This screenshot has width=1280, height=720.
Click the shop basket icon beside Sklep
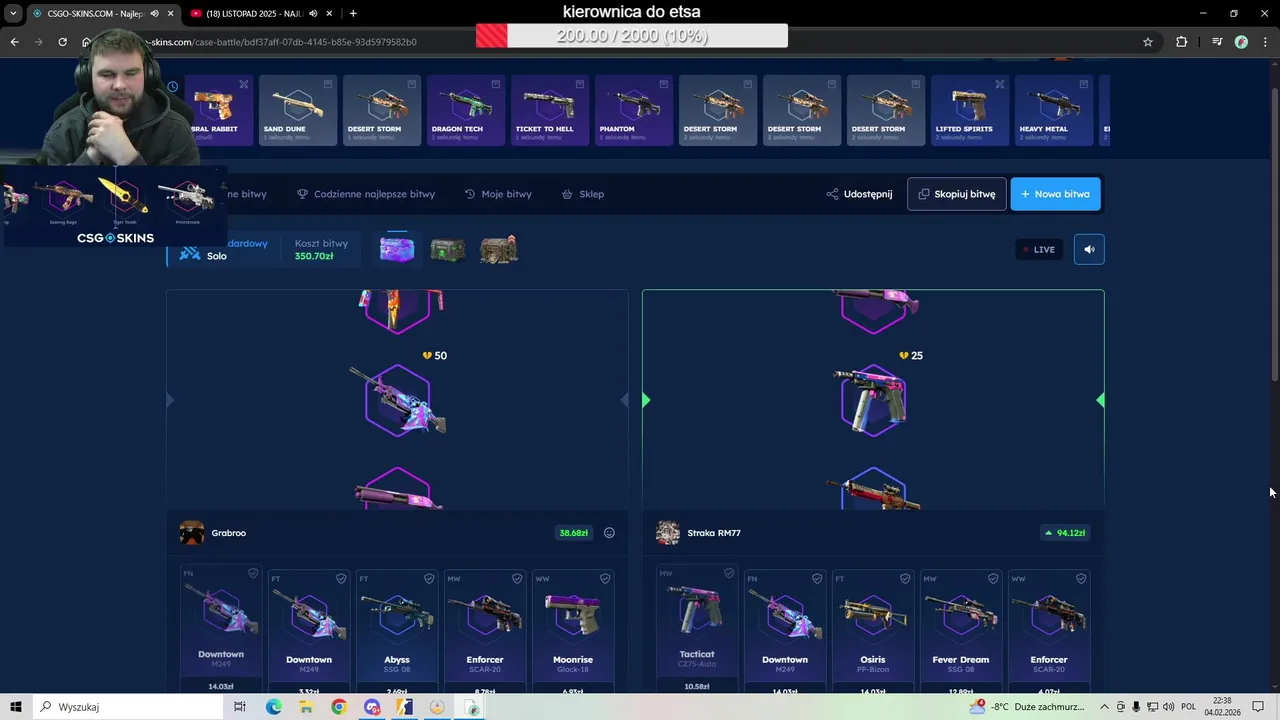click(x=567, y=194)
